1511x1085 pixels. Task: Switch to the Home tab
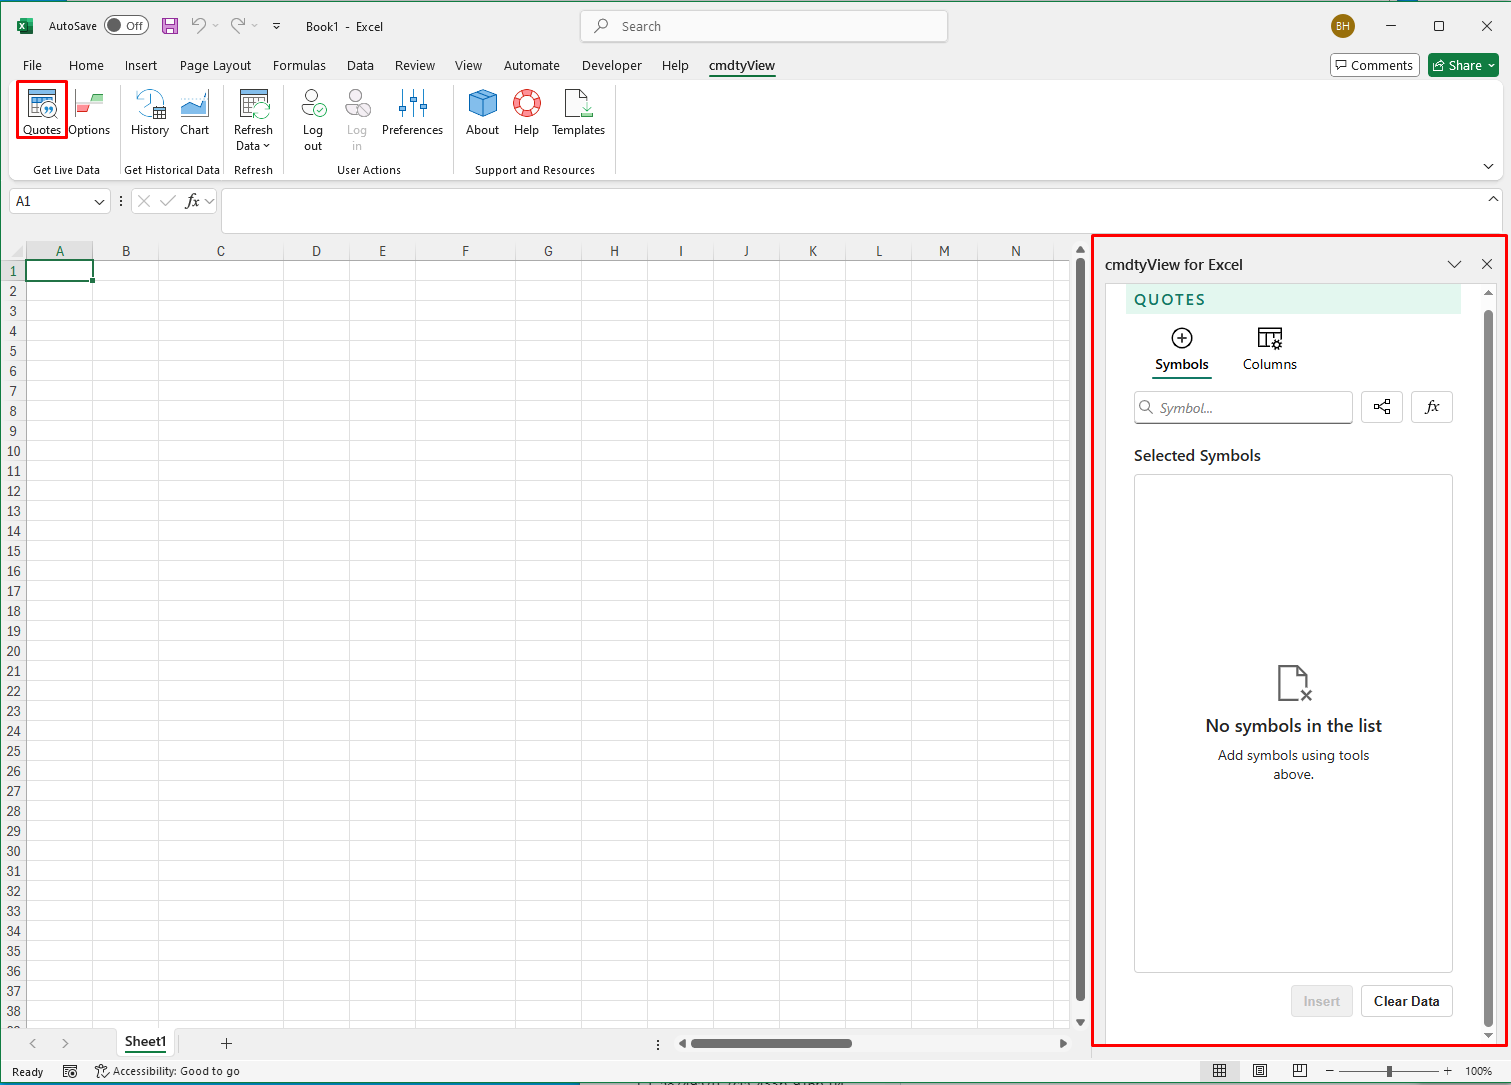(x=86, y=65)
